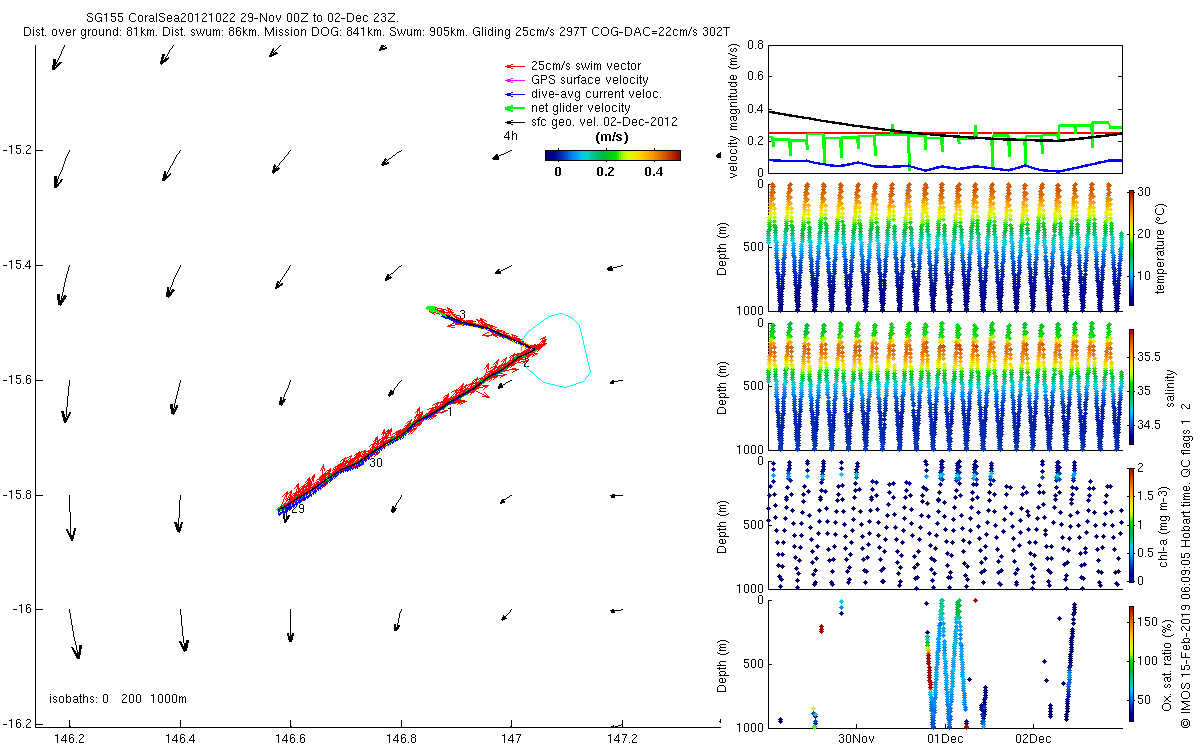
Task: Click the "GPS surface velocity" legend label
Action: tap(590, 80)
